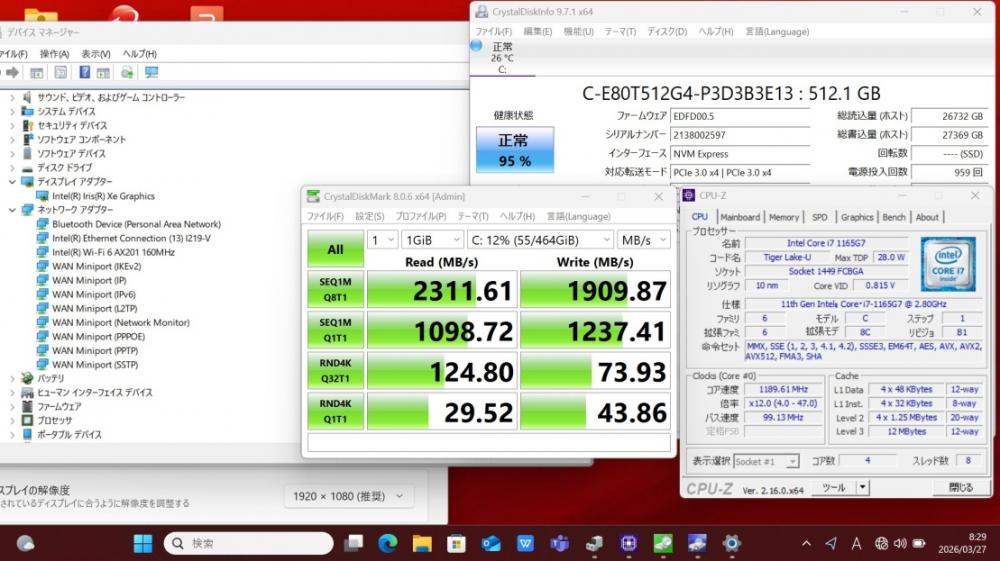Click the help icon in Device Manager toolbar
Screen dimensions: 1000x561
click(84, 73)
